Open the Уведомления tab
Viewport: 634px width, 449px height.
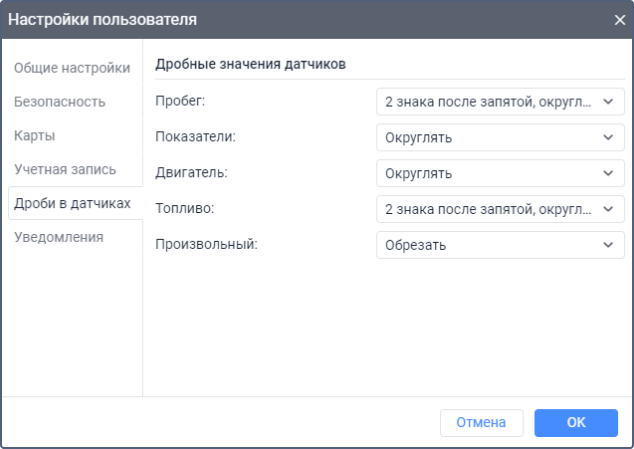[x=59, y=237]
